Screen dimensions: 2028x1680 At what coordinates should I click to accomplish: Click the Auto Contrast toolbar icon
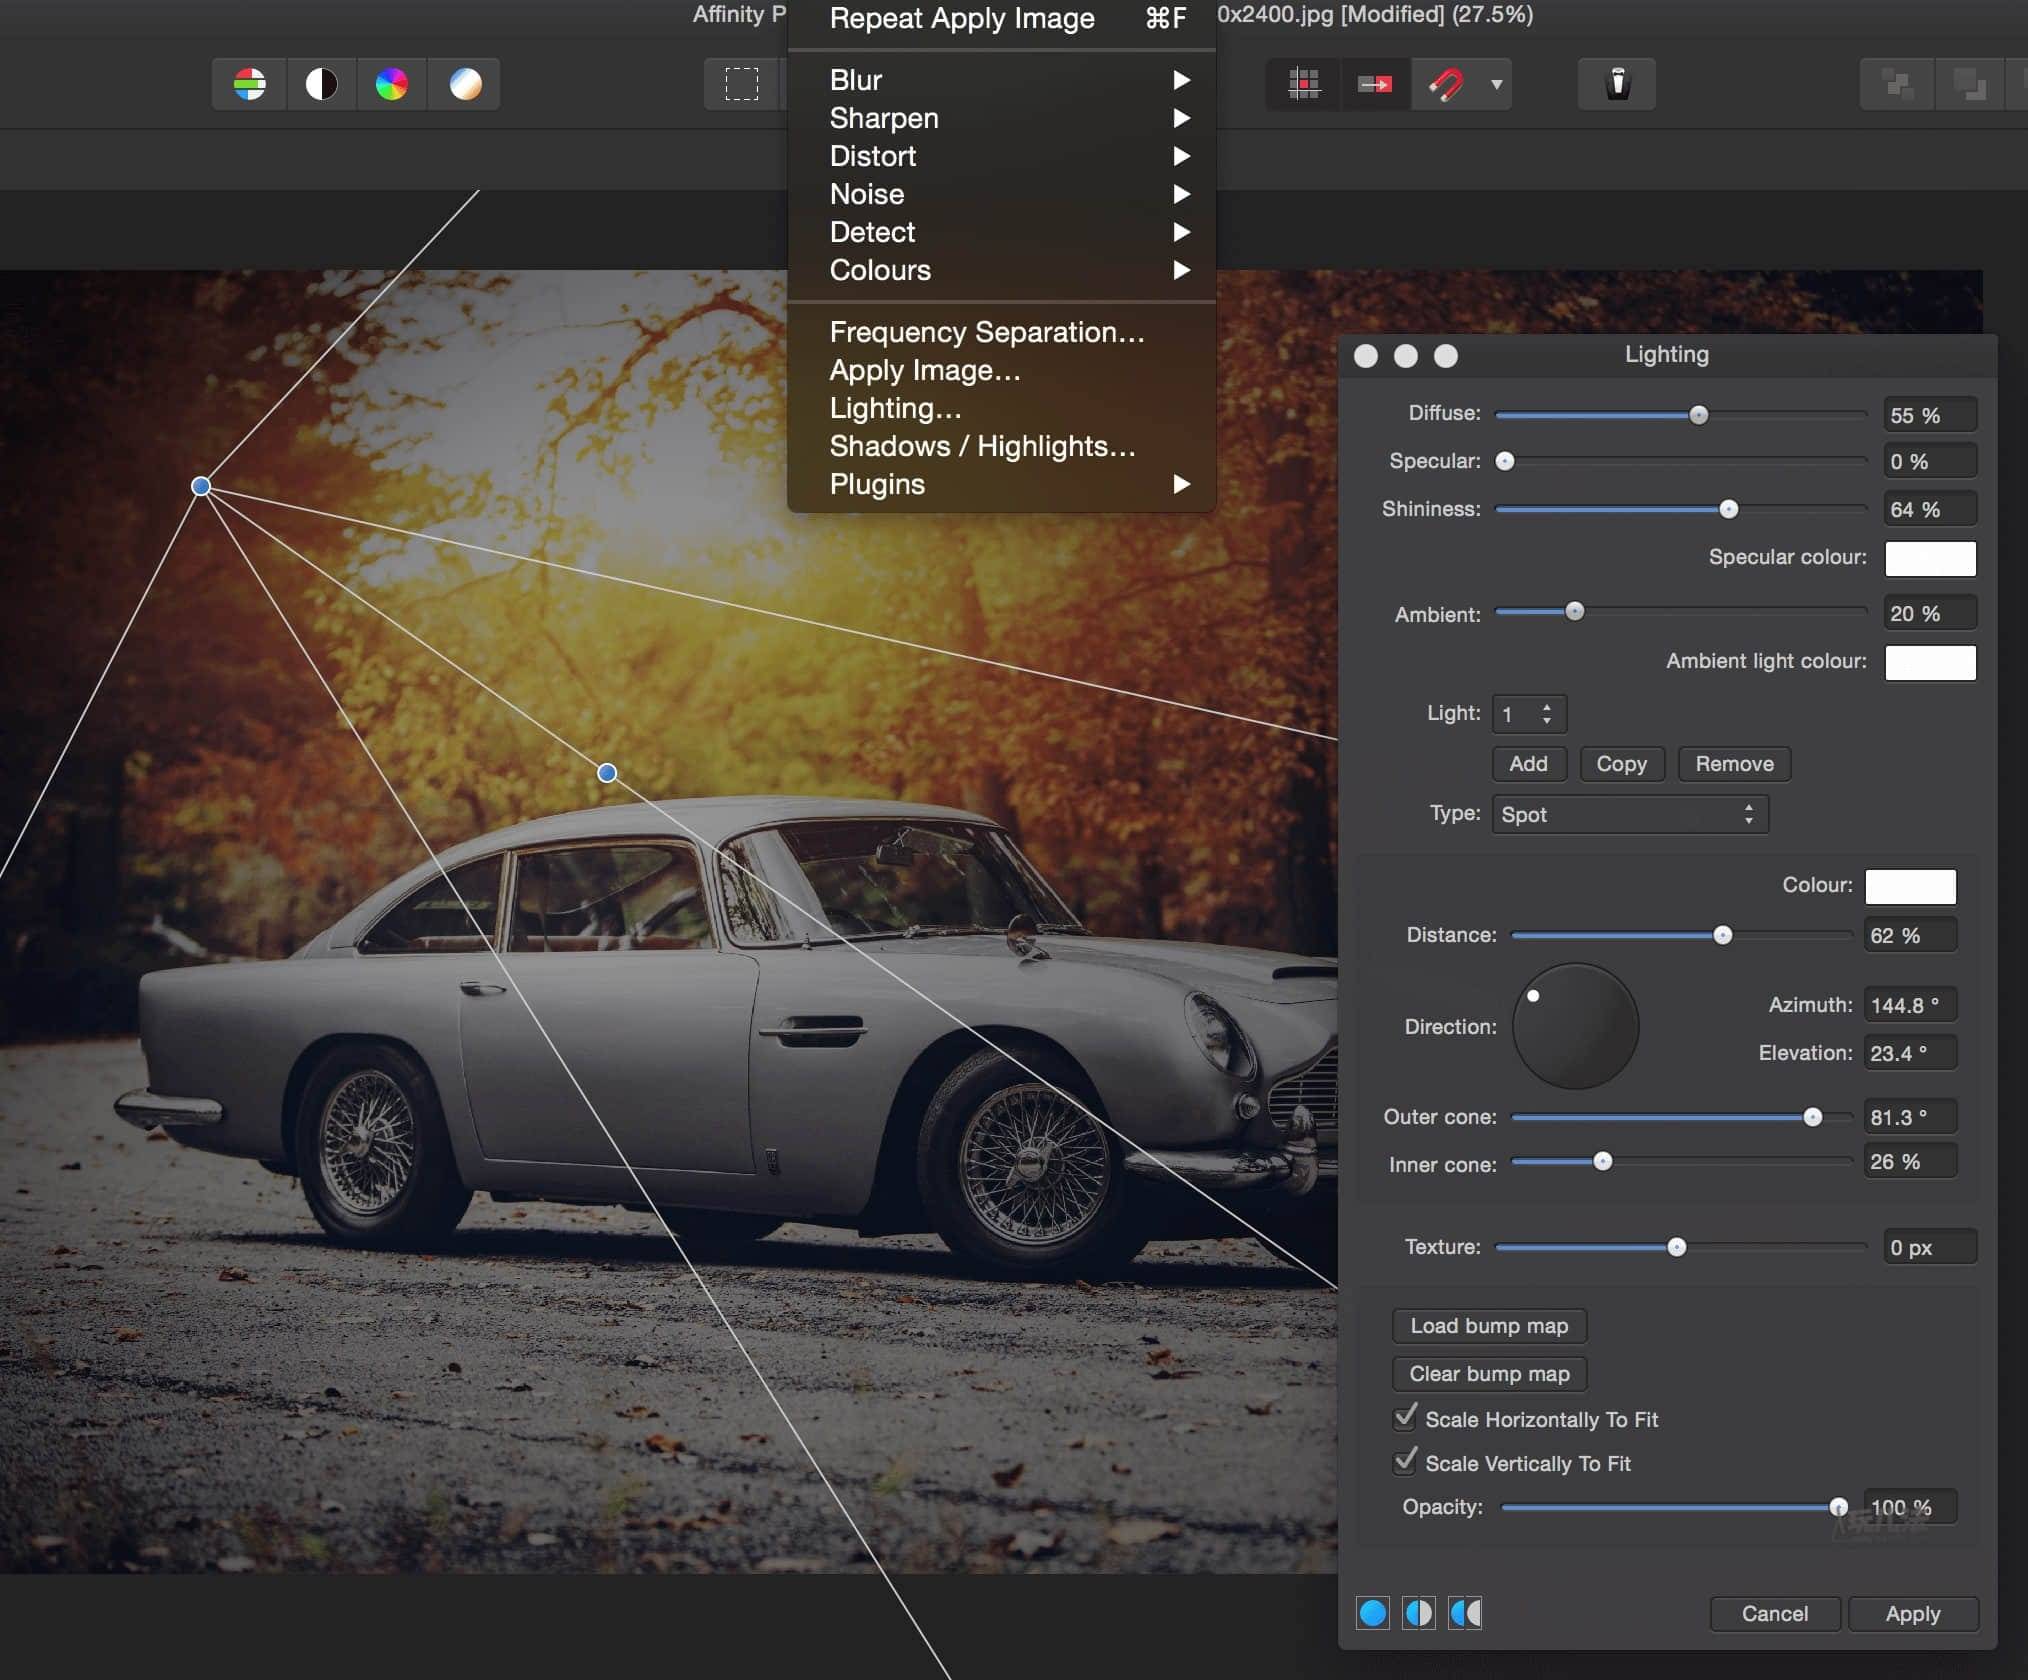(321, 84)
